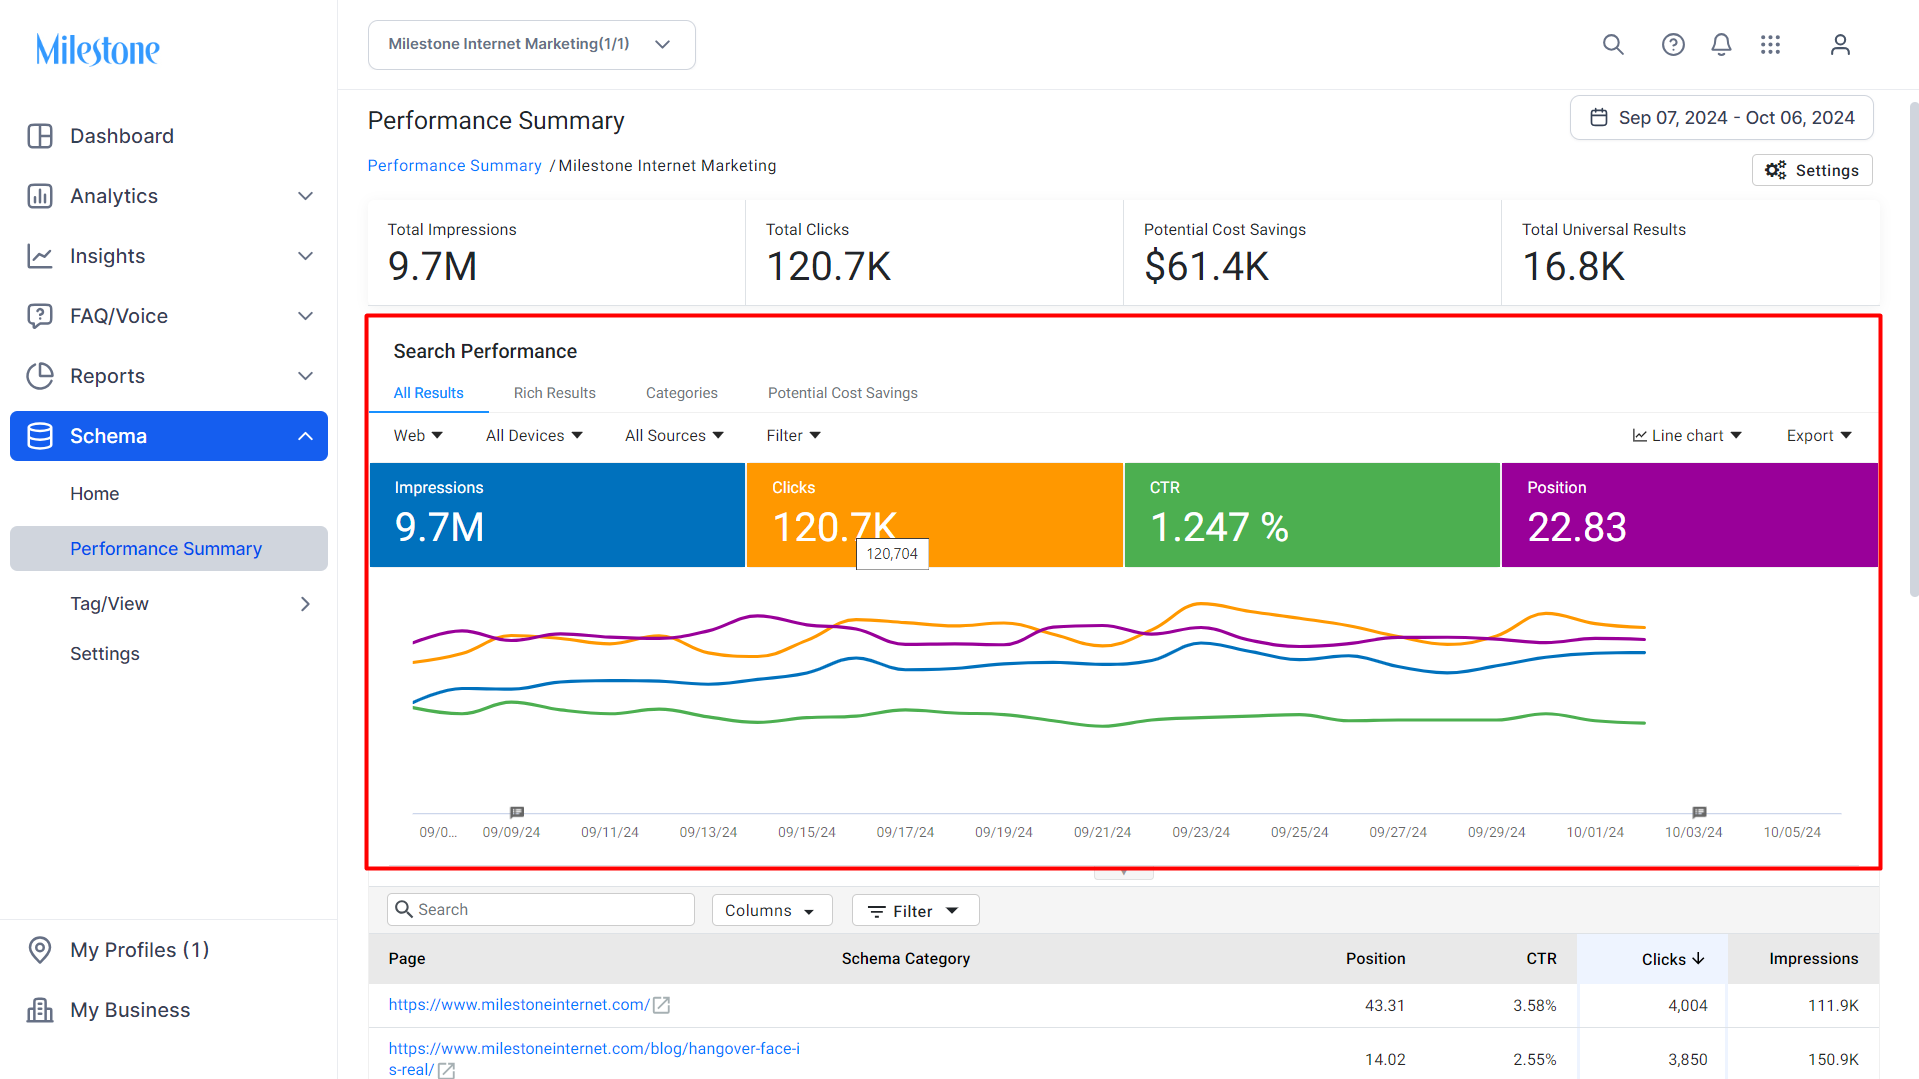Click the Settings button with gear icon

[x=1812, y=170]
